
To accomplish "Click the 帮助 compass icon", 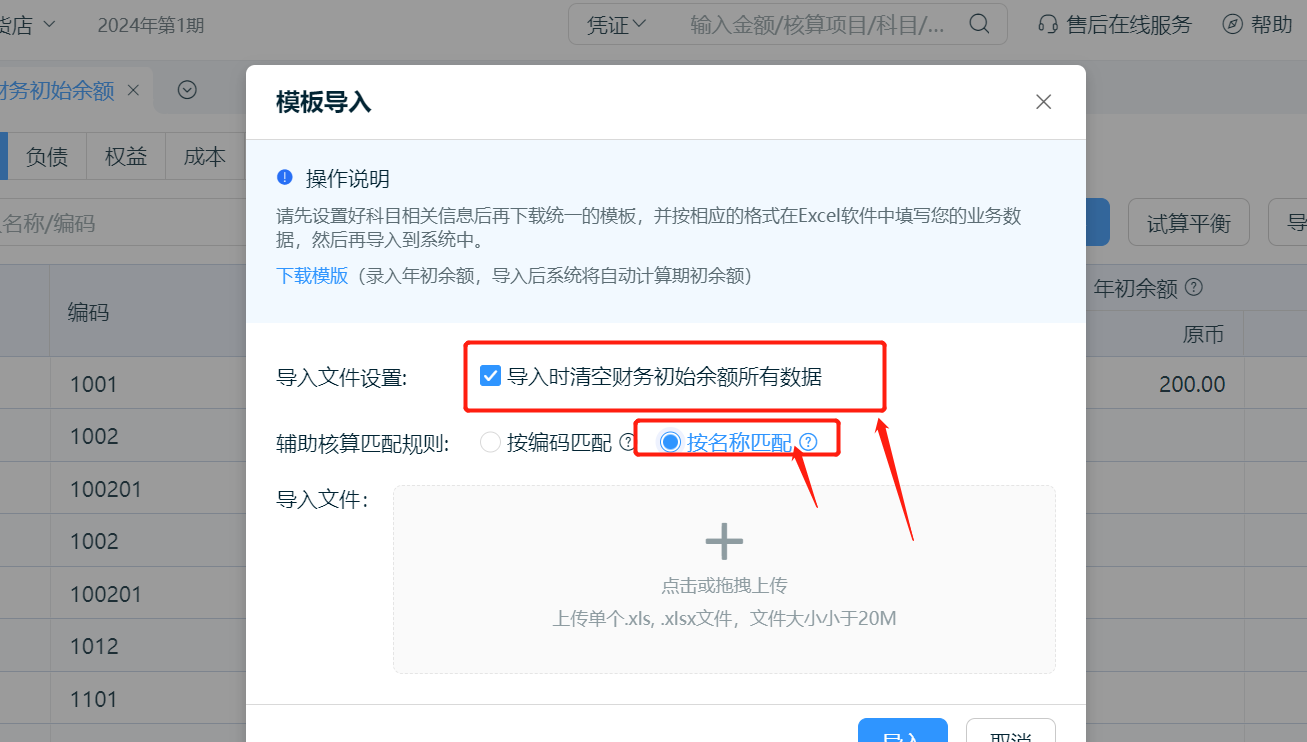I will click(x=1233, y=25).
